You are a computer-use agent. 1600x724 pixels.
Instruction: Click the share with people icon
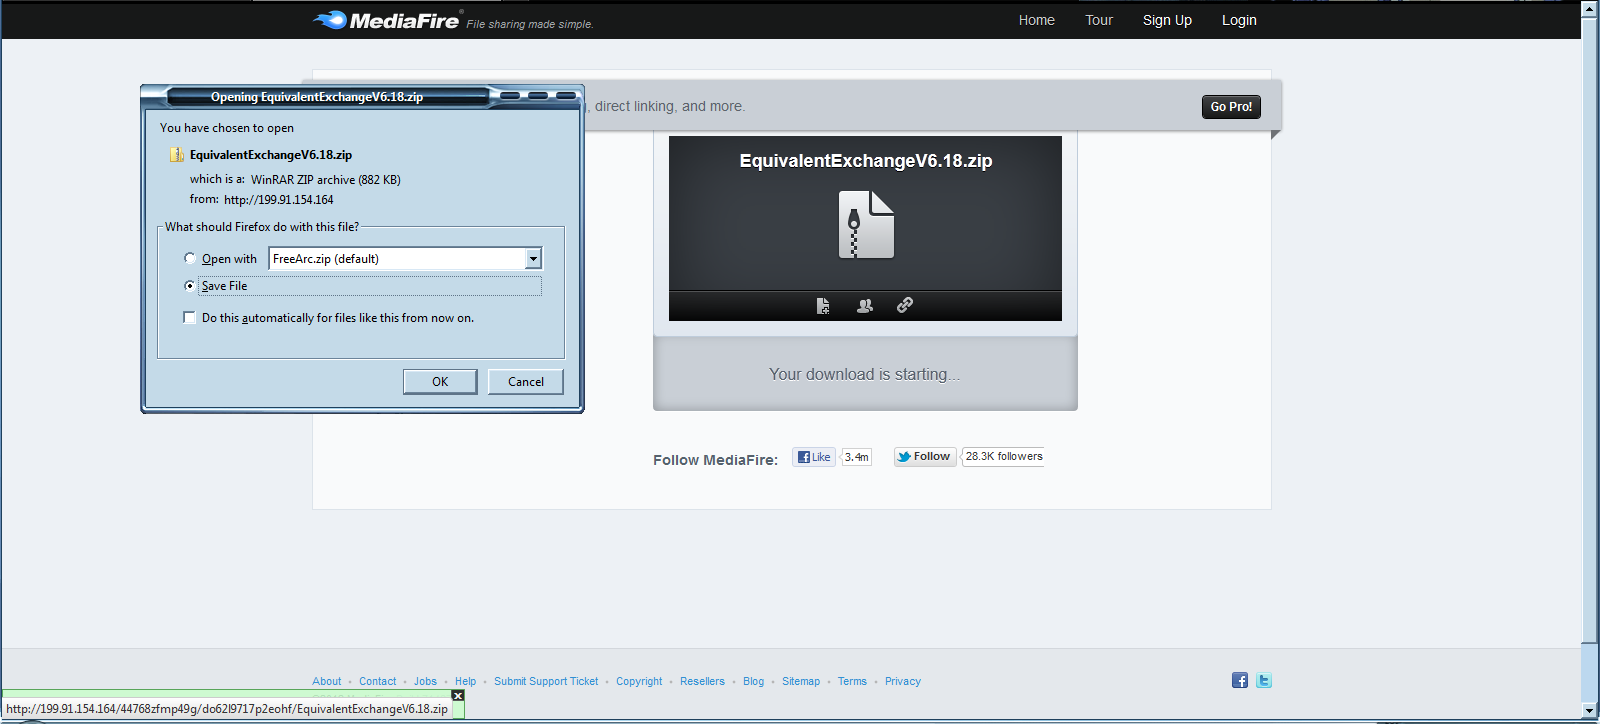pos(865,306)
